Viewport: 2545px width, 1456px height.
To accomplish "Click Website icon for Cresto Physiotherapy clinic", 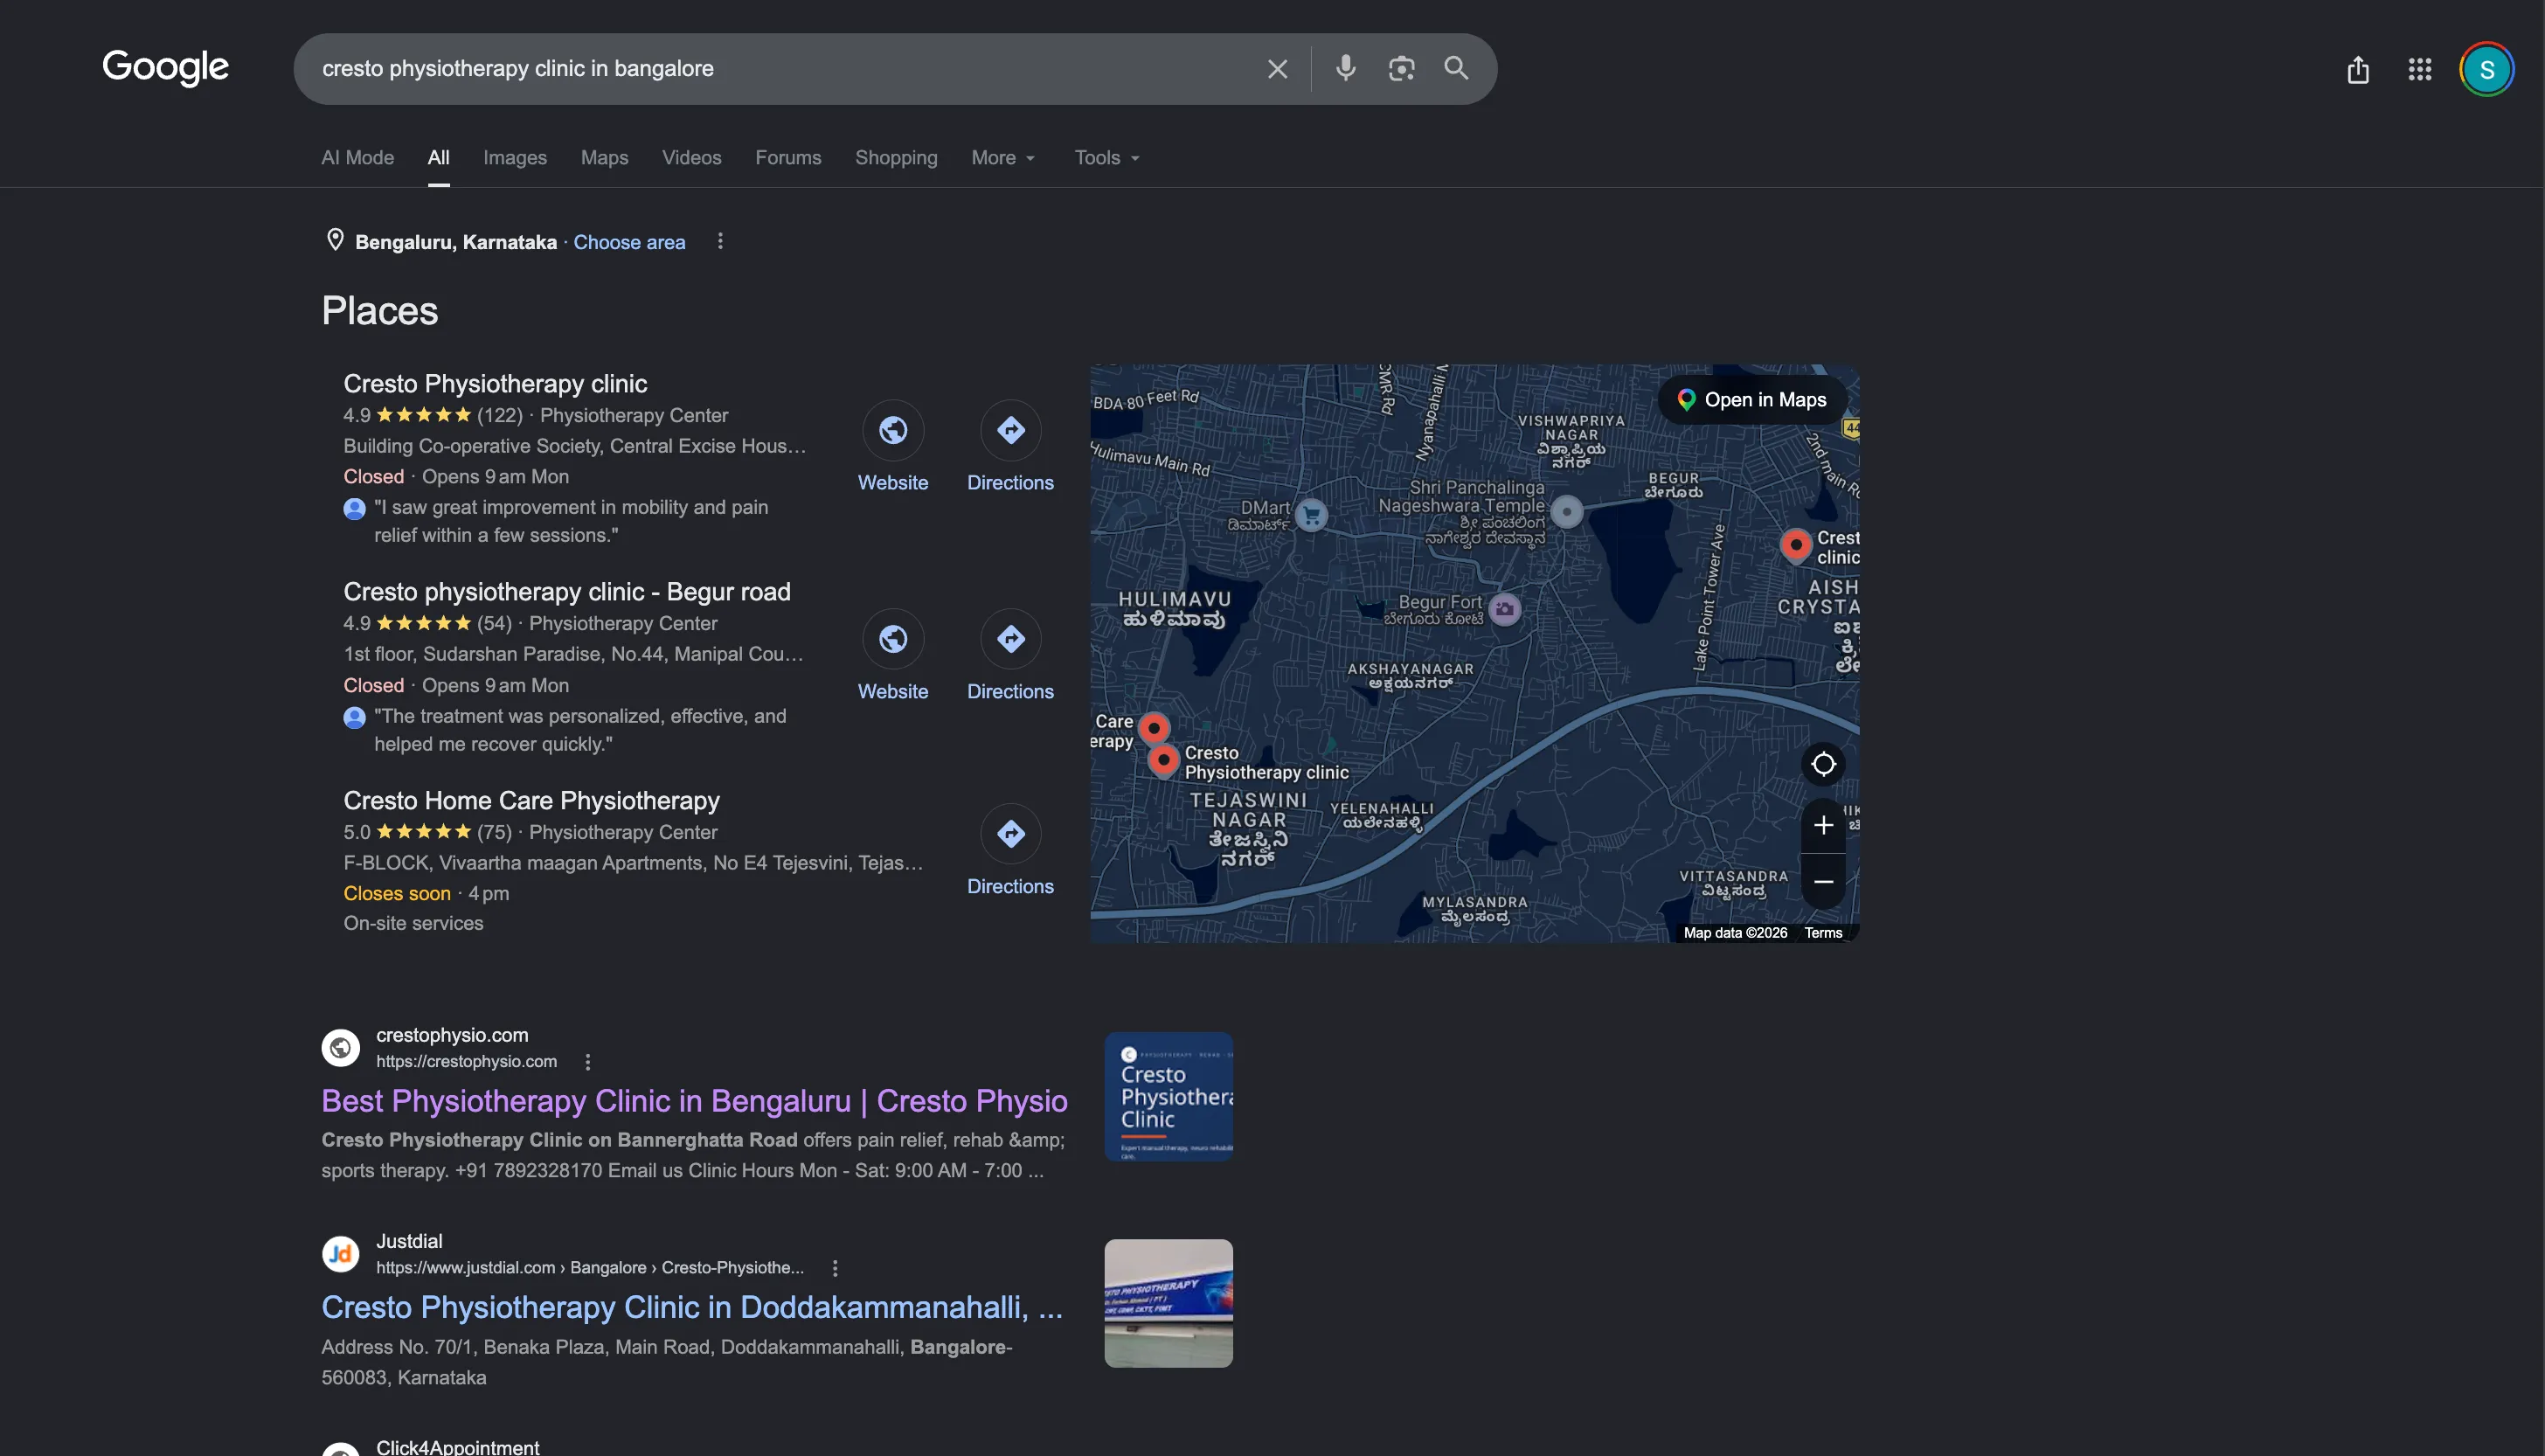I will (x=893, y=430).
